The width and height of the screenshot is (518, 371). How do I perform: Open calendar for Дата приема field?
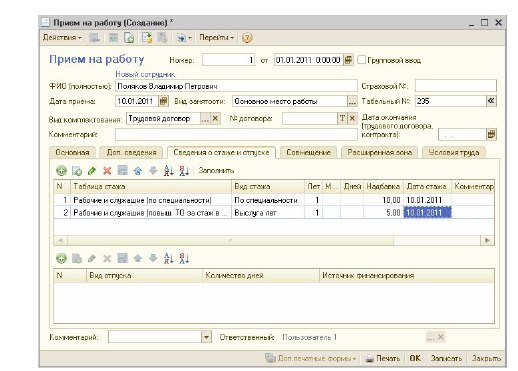(163, 101)
